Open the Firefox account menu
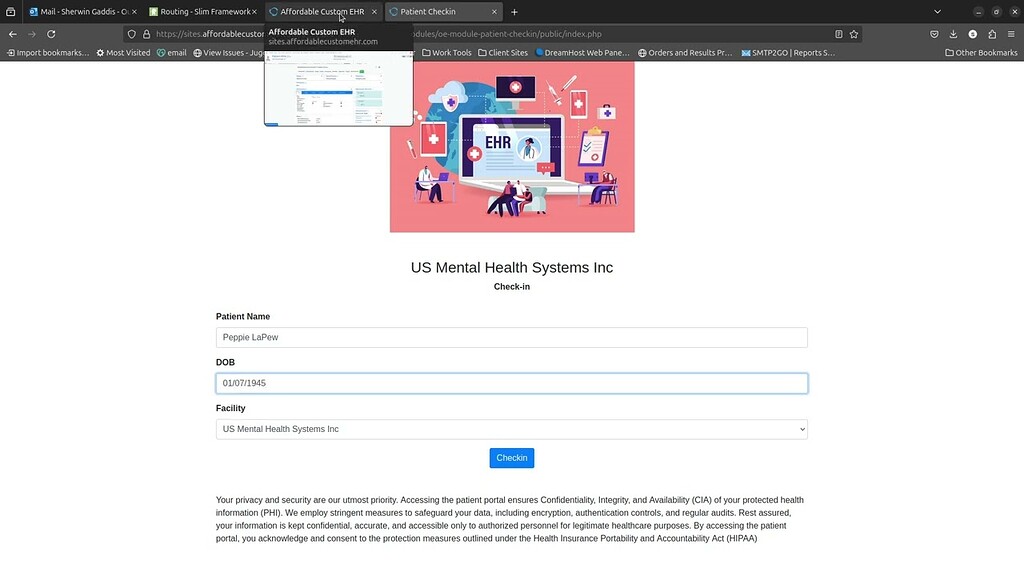The width and height of the screenshot is (1024, 576). point(972,33)
